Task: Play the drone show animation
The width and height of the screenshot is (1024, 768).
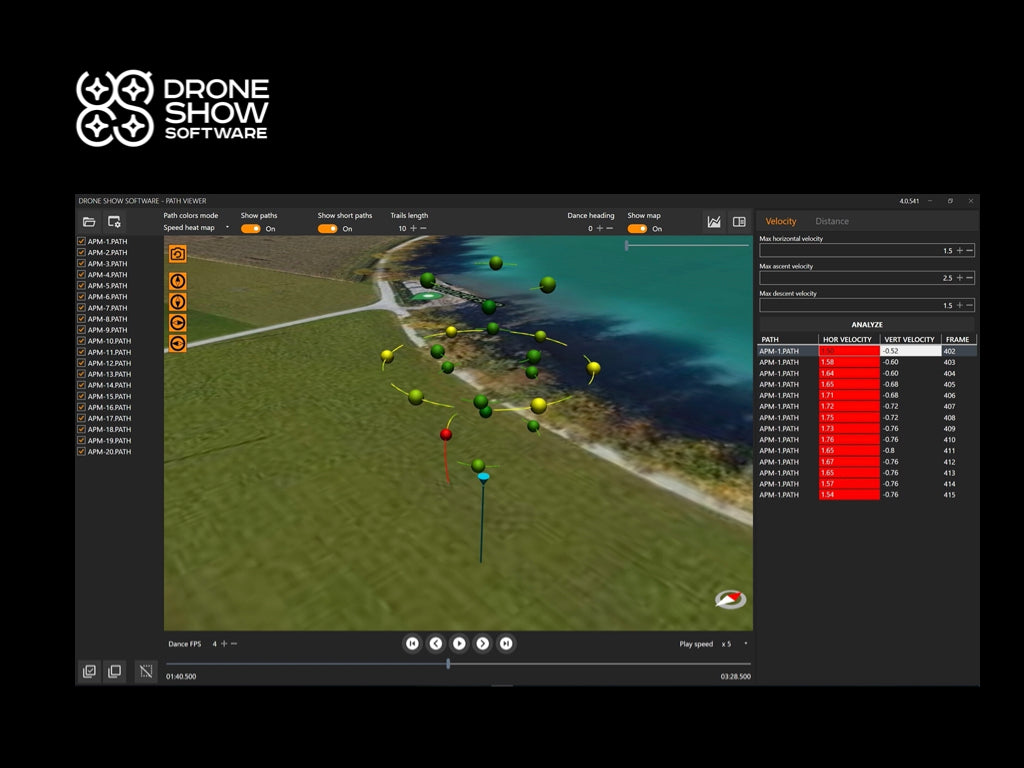Action: coord(459,643)
